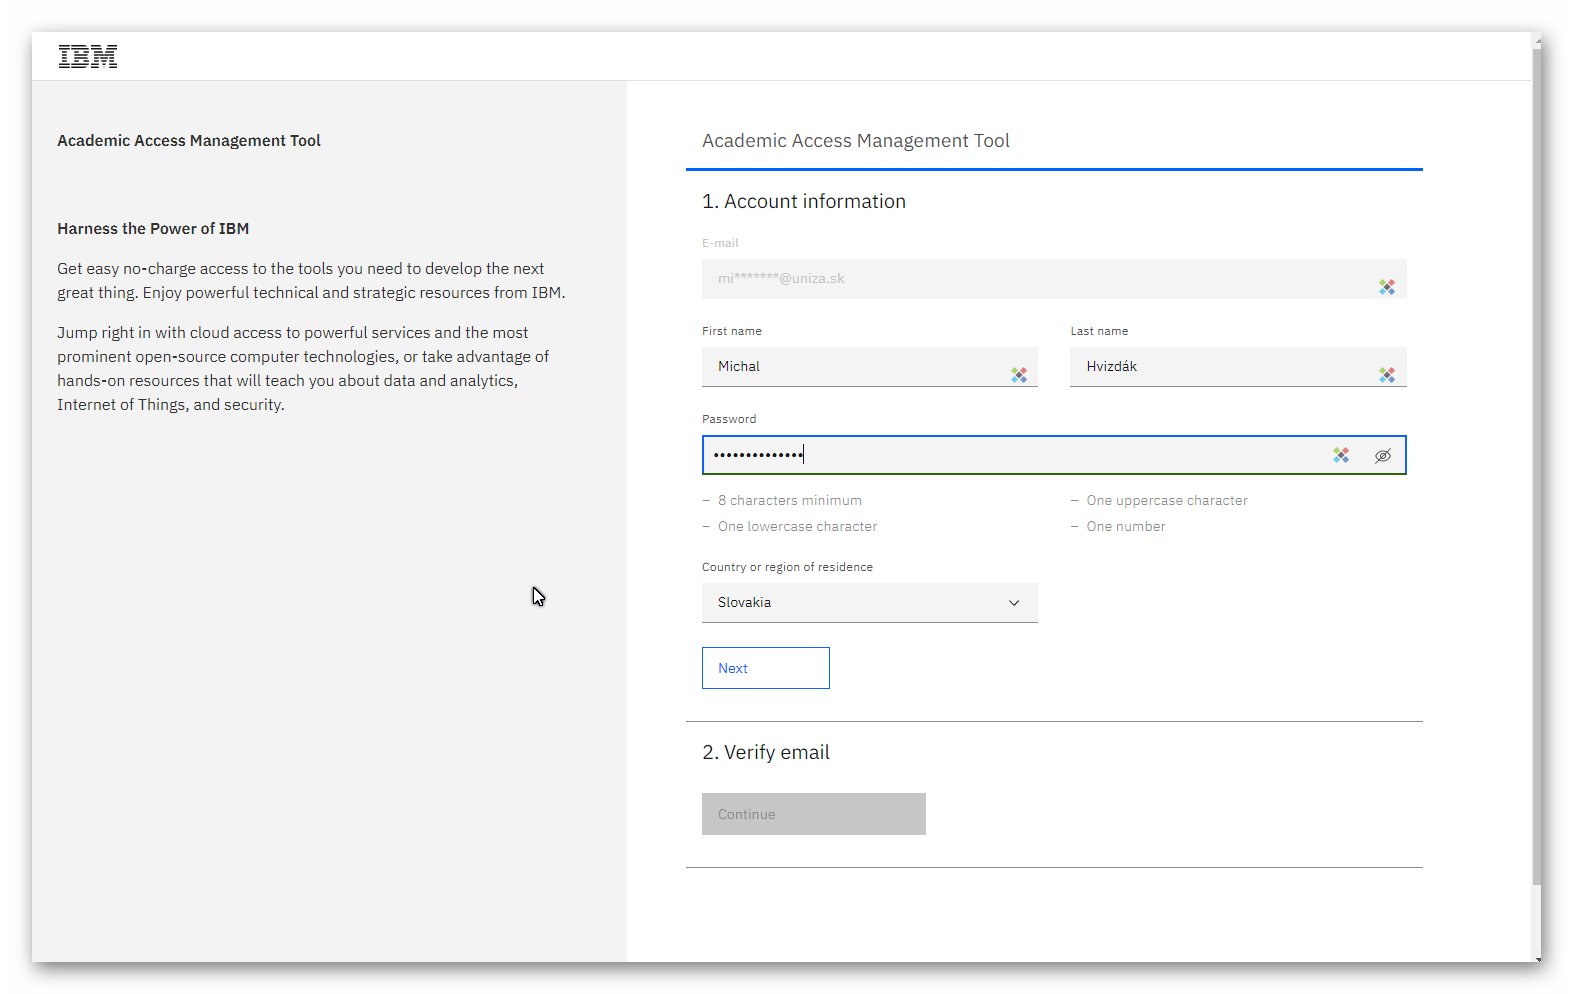Select the Academic Access Management Tool form header tab
This screenshot has height=994, width=1573.
[856, 141]
